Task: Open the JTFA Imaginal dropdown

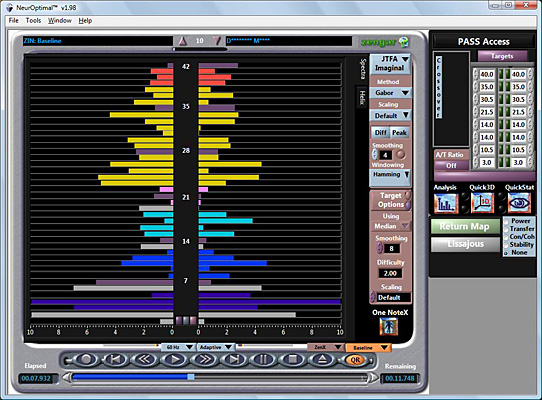Action: tap(390, 64)
